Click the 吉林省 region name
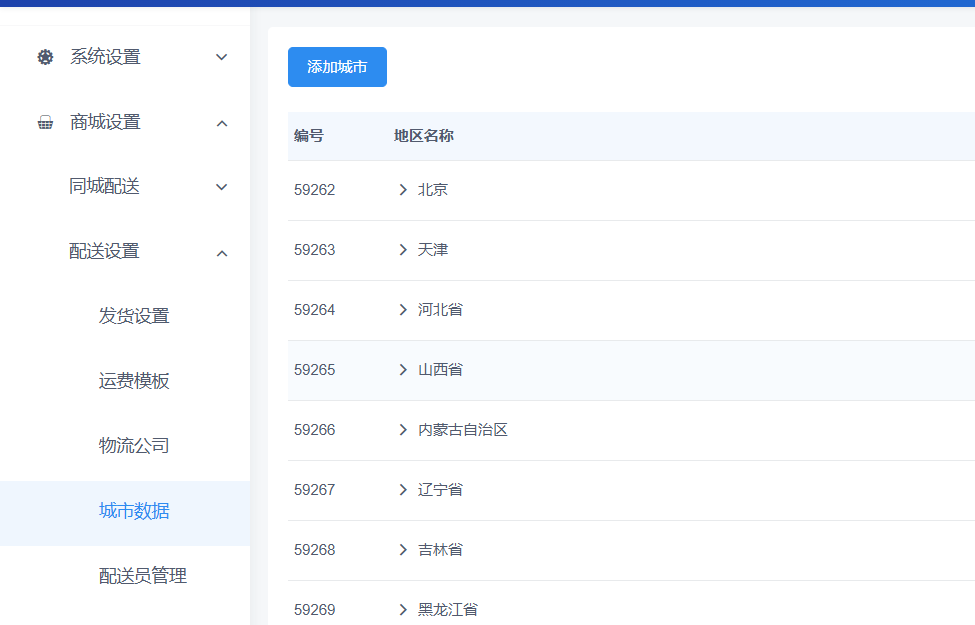 (440, 550)
